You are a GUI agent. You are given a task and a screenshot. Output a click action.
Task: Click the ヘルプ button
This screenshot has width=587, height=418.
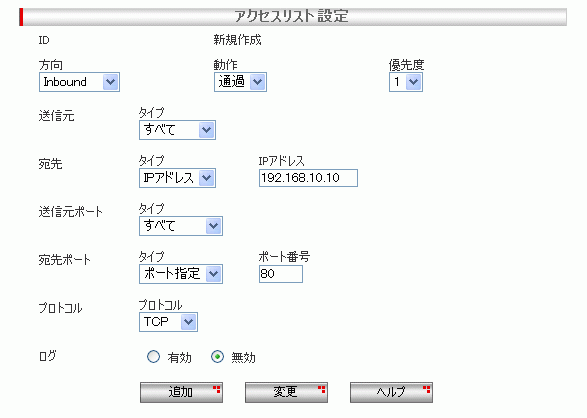[x=391, y=392]
